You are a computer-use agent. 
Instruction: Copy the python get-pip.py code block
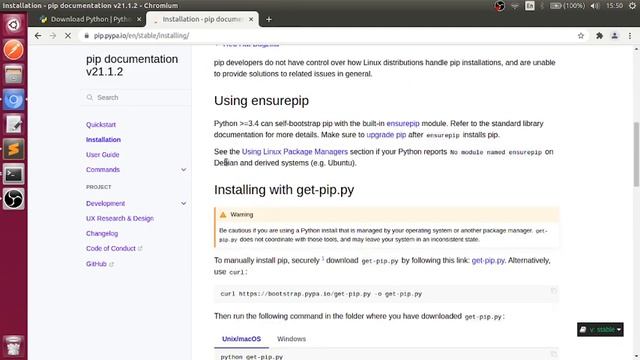click(x=553, y=354)
